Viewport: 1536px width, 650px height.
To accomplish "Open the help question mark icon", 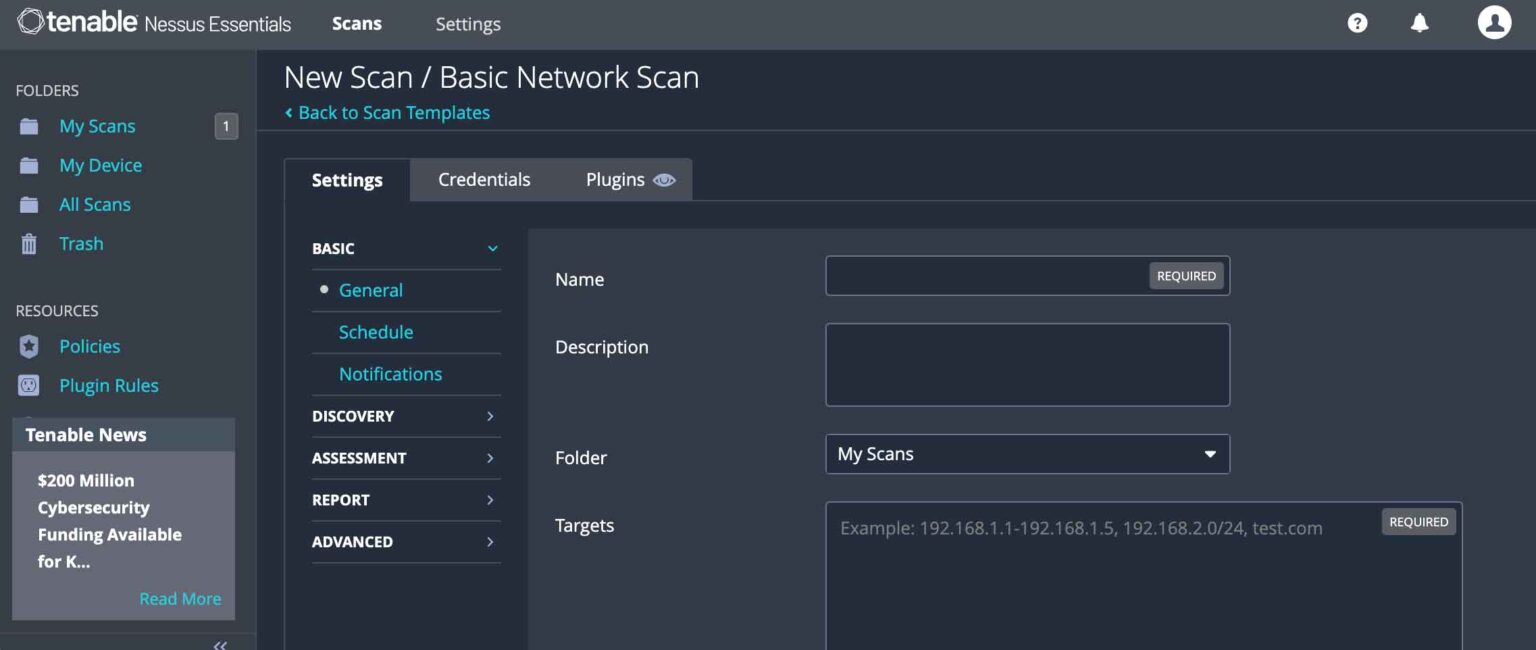I will point(1356,22).
